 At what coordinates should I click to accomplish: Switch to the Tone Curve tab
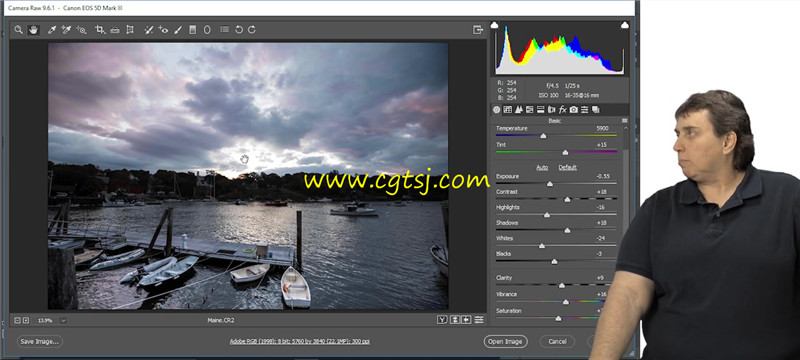tap(508, 110)
